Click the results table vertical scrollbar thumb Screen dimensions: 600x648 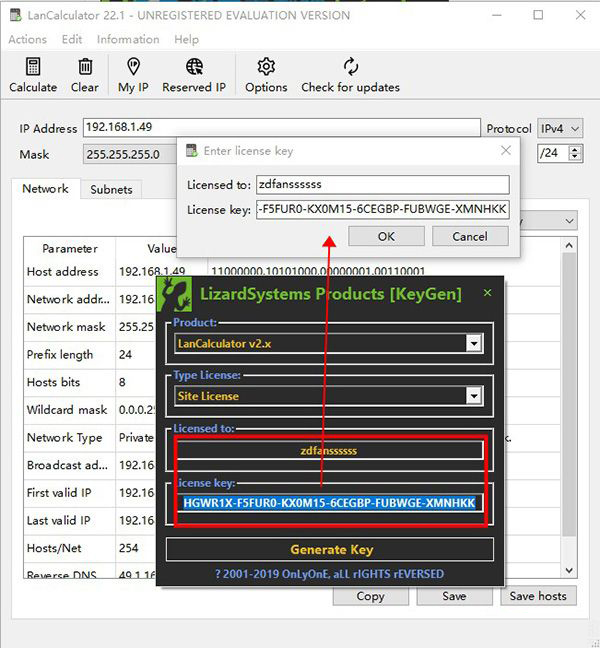pyautogui.click(x=569, y=395)
